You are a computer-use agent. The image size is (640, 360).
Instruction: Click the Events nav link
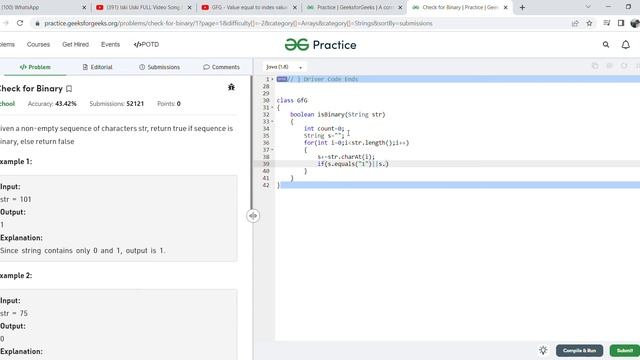point(110,44)
